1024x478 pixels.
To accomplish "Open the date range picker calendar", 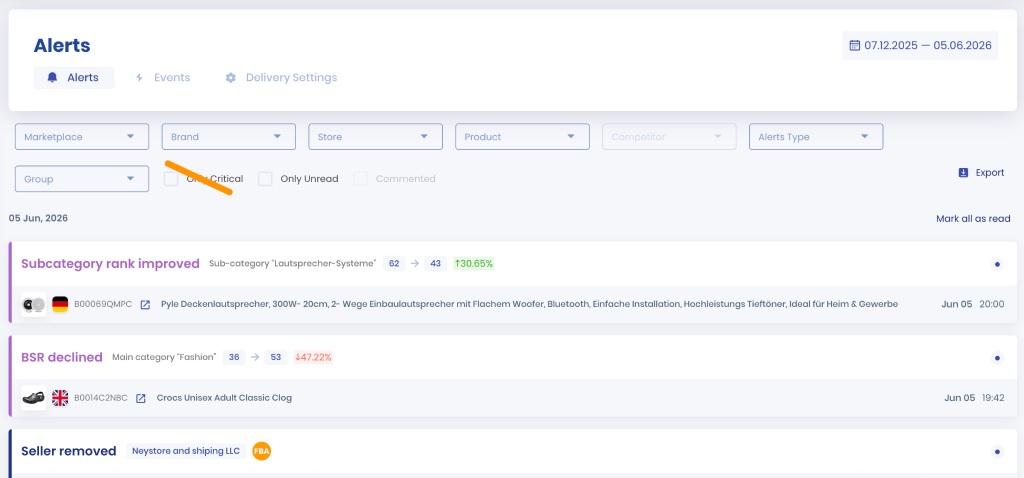I will 854,46.
